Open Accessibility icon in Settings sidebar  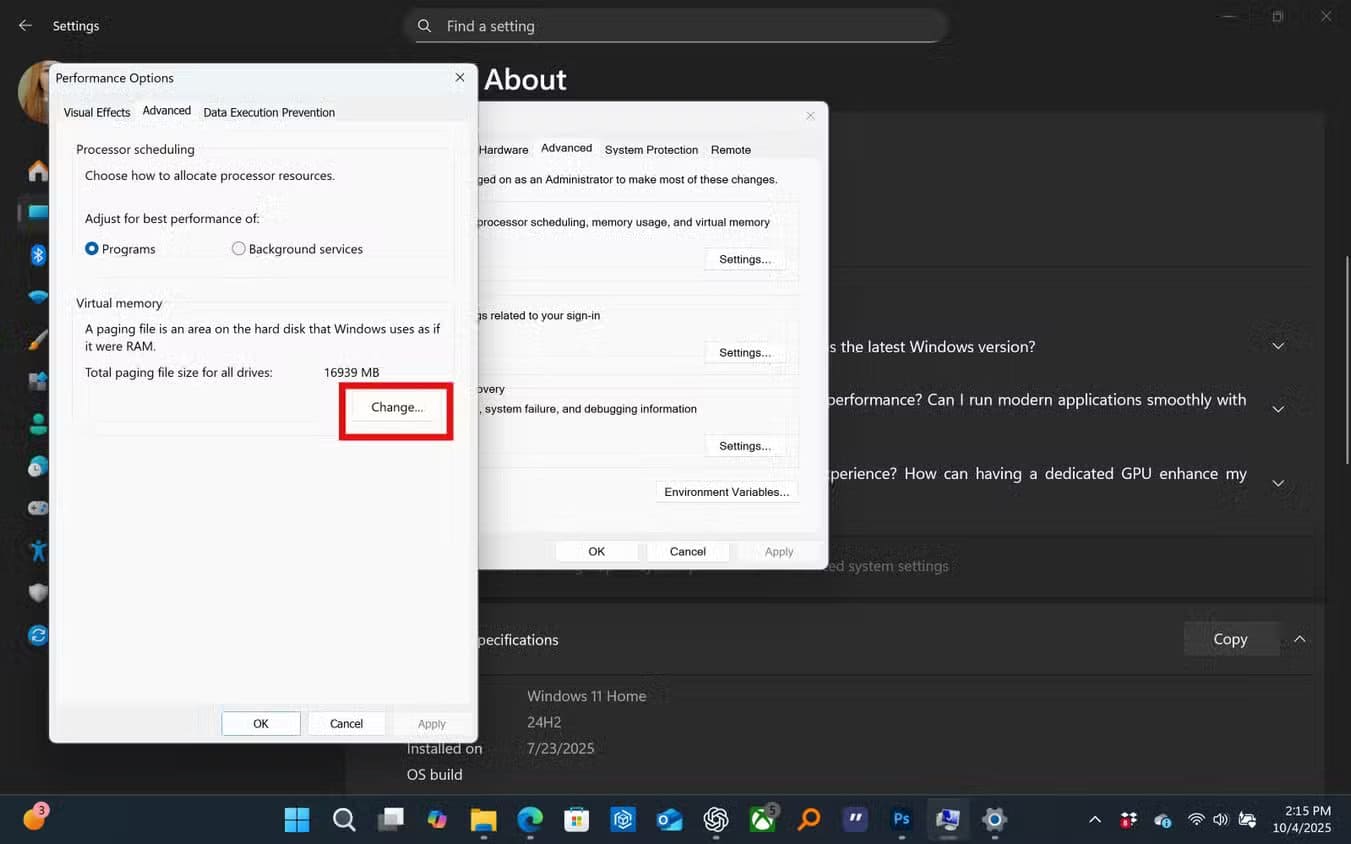38,550
